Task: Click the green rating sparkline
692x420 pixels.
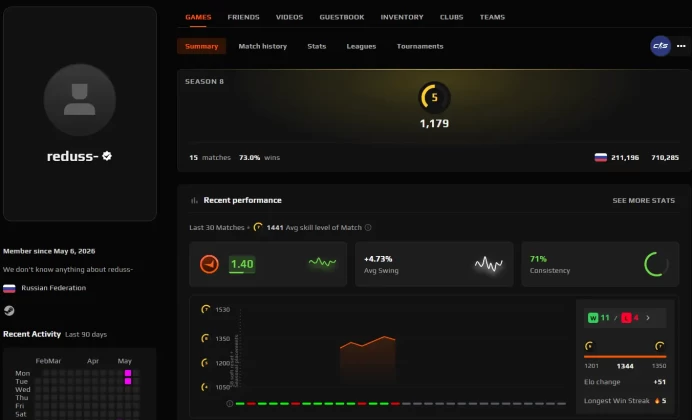Action: tap(322, 262)
